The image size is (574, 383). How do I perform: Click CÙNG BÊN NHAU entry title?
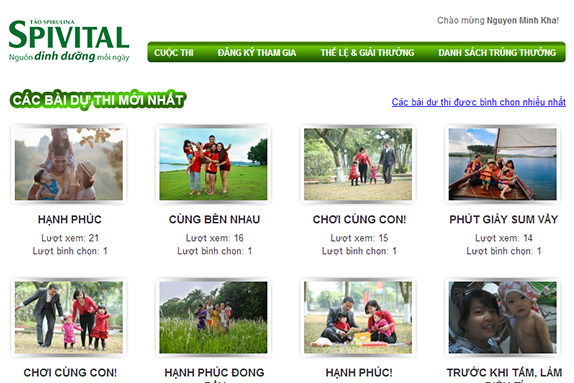click(214, 219)
